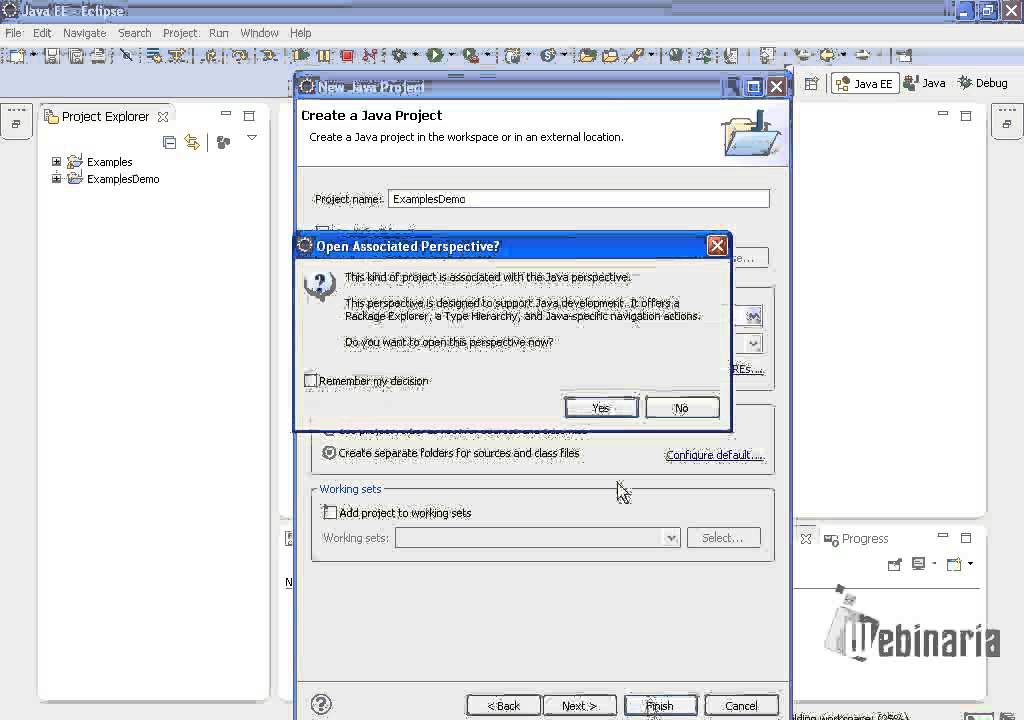
Task: Click the Back navigation arrow toolbar icon
Action: pos(827,56)
